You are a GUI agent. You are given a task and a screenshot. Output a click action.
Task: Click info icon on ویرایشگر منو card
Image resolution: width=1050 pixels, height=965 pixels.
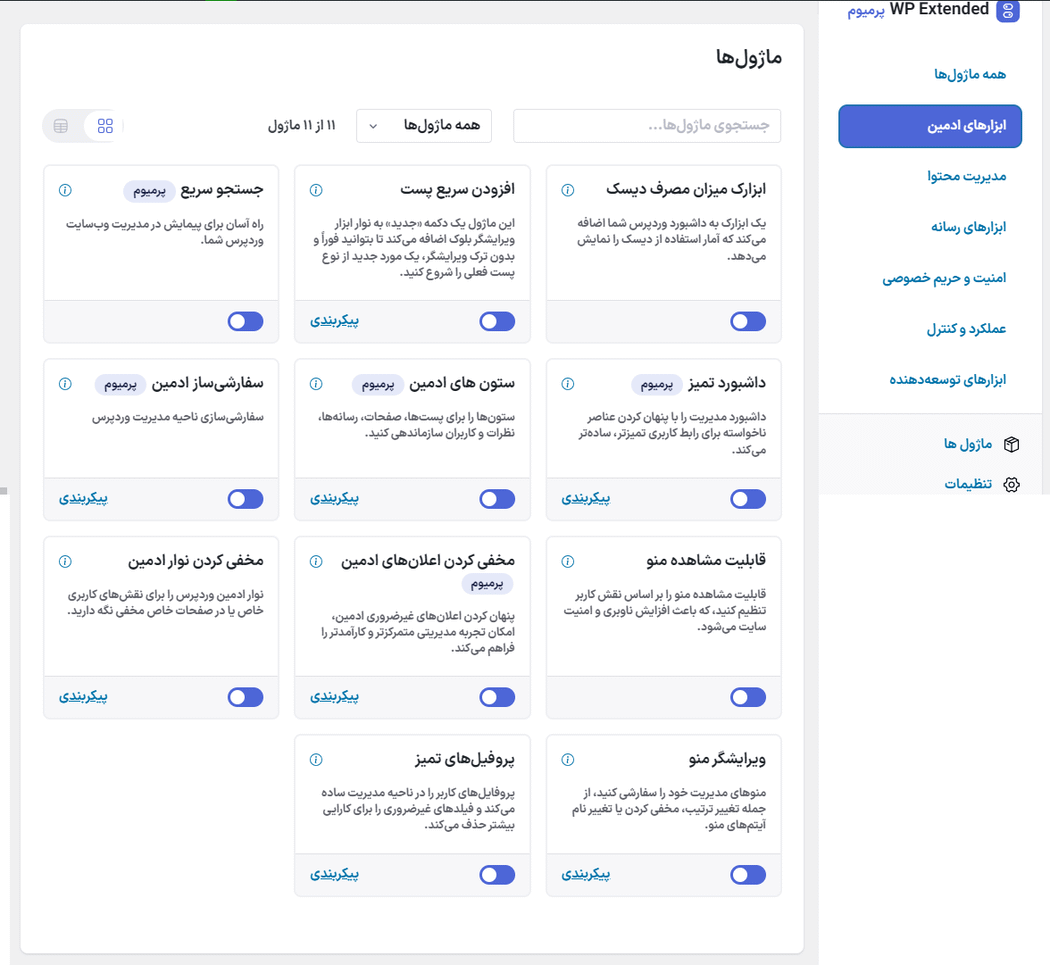[x=567, y=760]
